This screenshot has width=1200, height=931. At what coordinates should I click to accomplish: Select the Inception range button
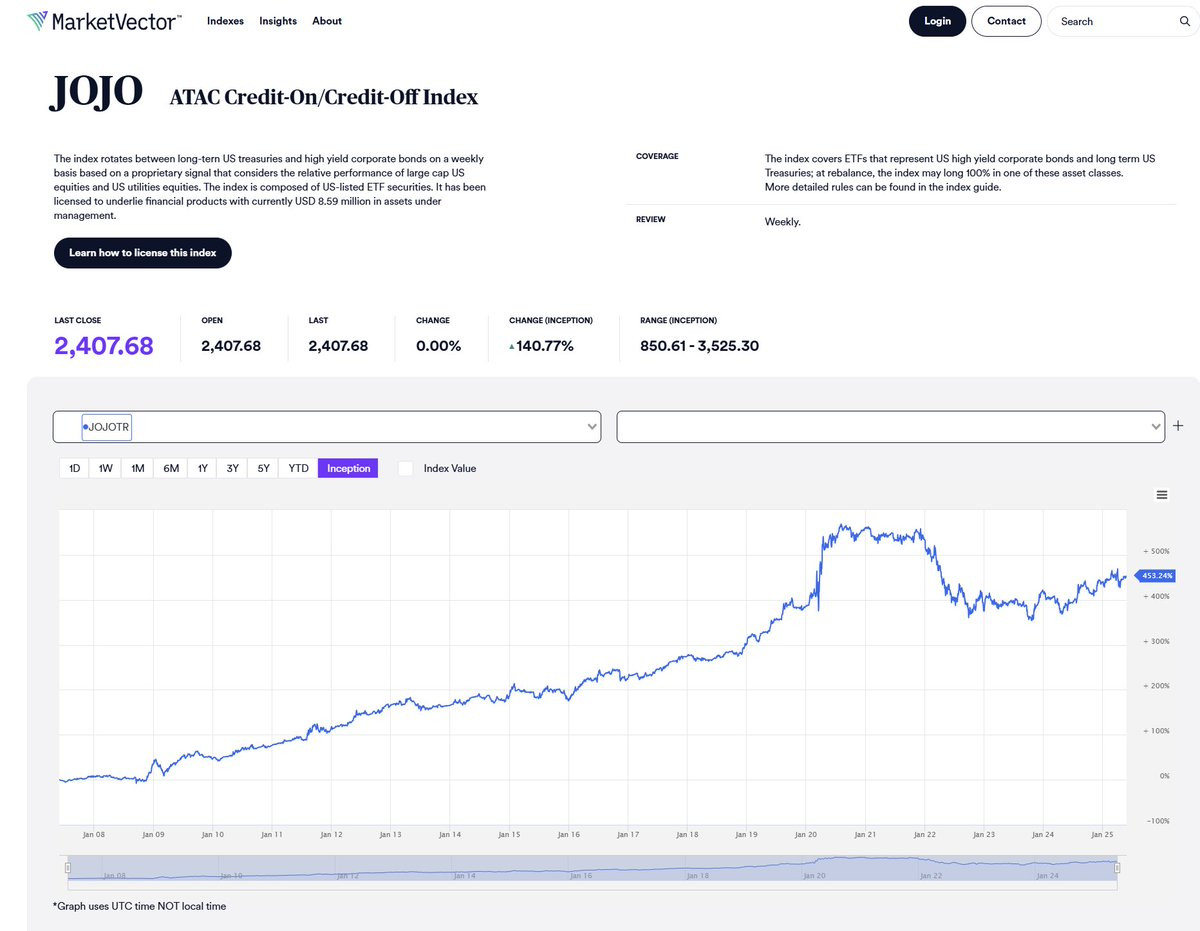348,468
